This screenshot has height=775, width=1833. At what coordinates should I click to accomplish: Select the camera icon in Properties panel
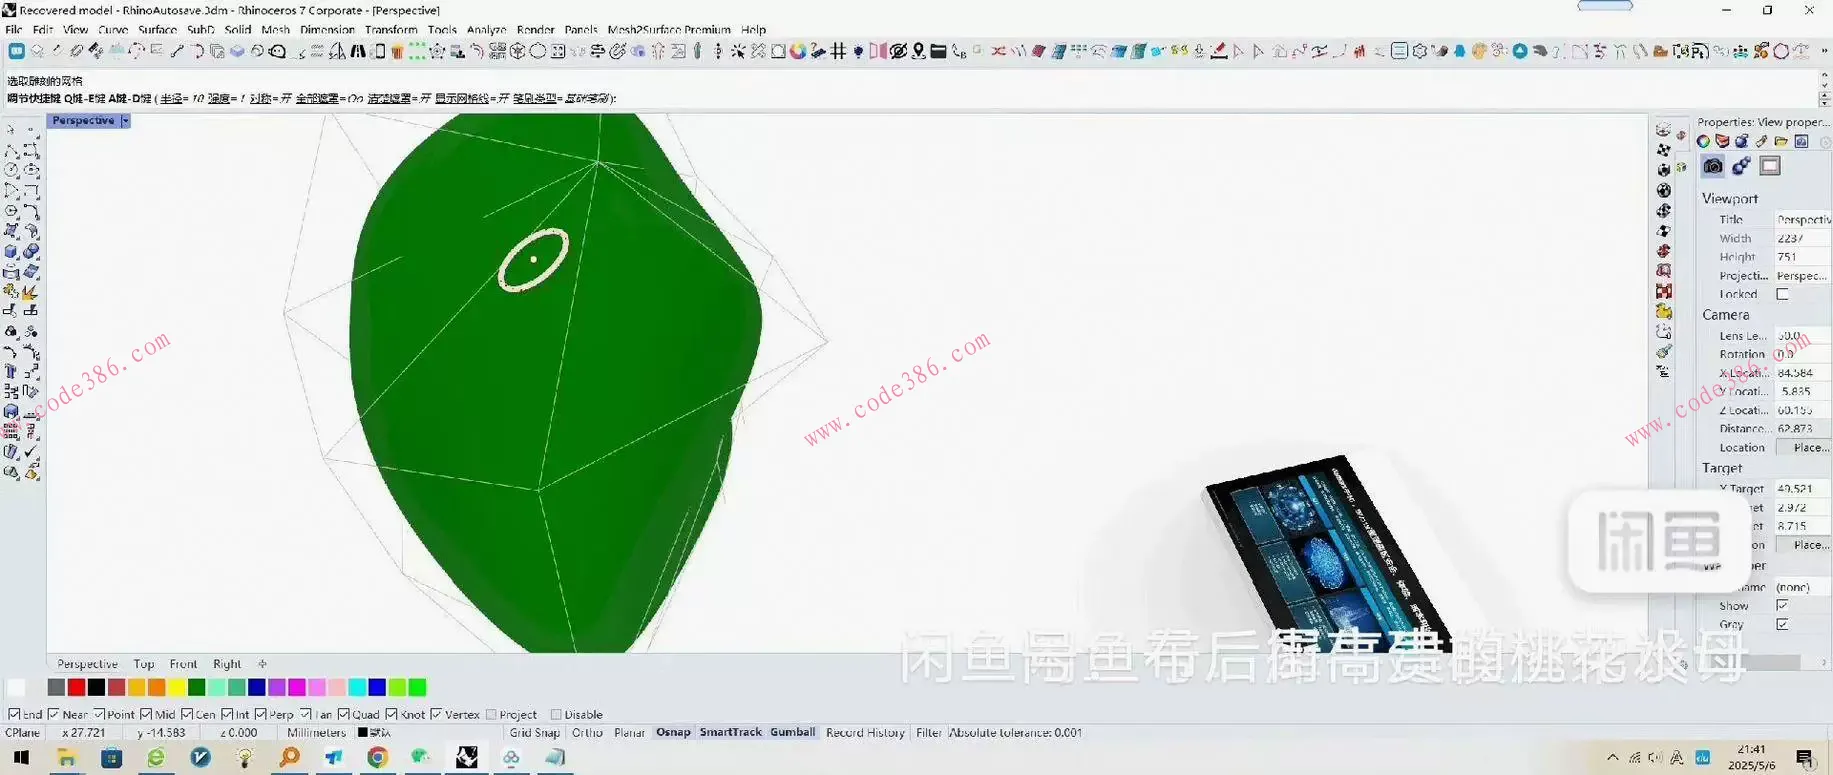point(1713,166)
